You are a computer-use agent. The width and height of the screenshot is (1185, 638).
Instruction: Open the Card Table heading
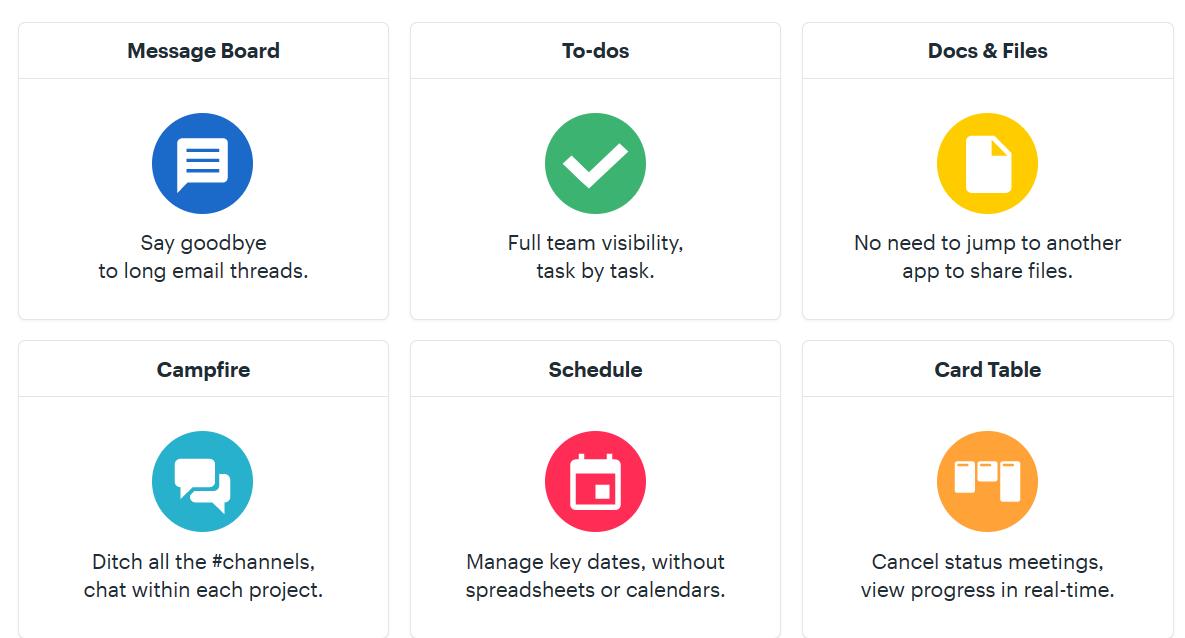tap(987, 370)
